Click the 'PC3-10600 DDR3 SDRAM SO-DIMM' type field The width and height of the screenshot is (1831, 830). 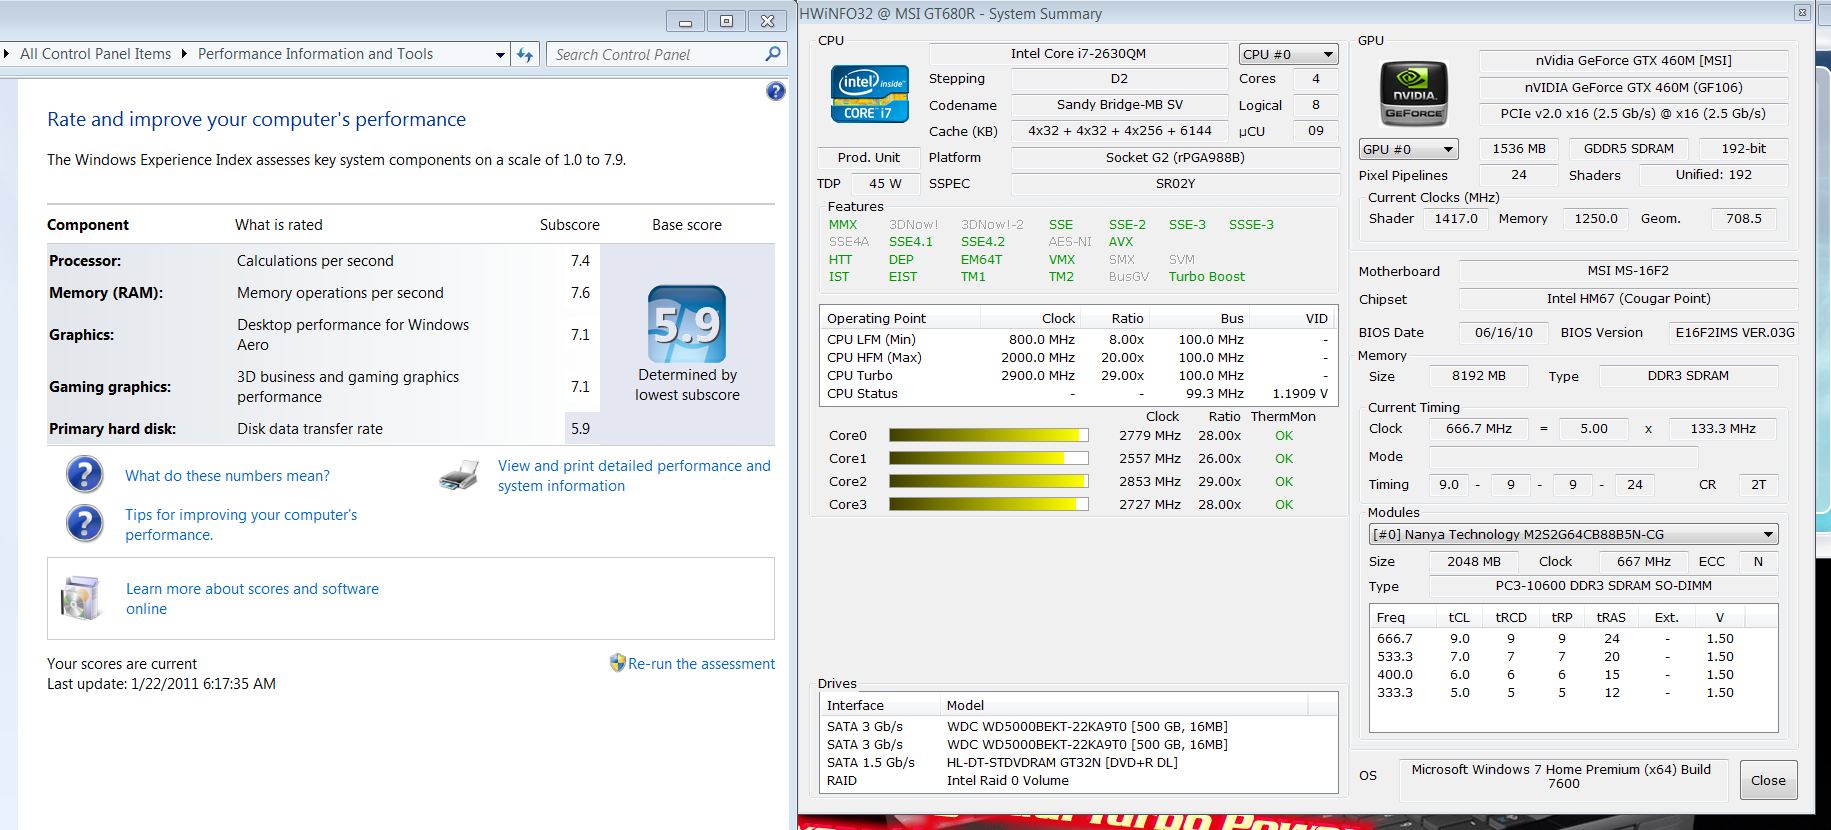tap(1603, 586)
